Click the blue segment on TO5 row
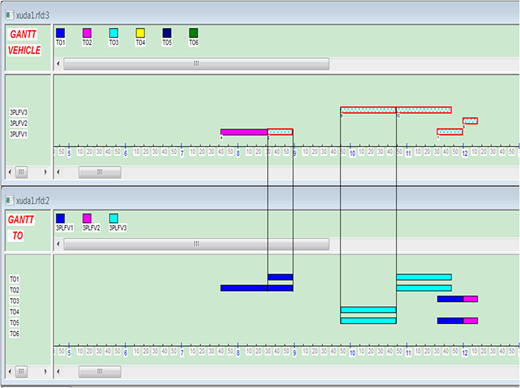 (x=450, y=321)
